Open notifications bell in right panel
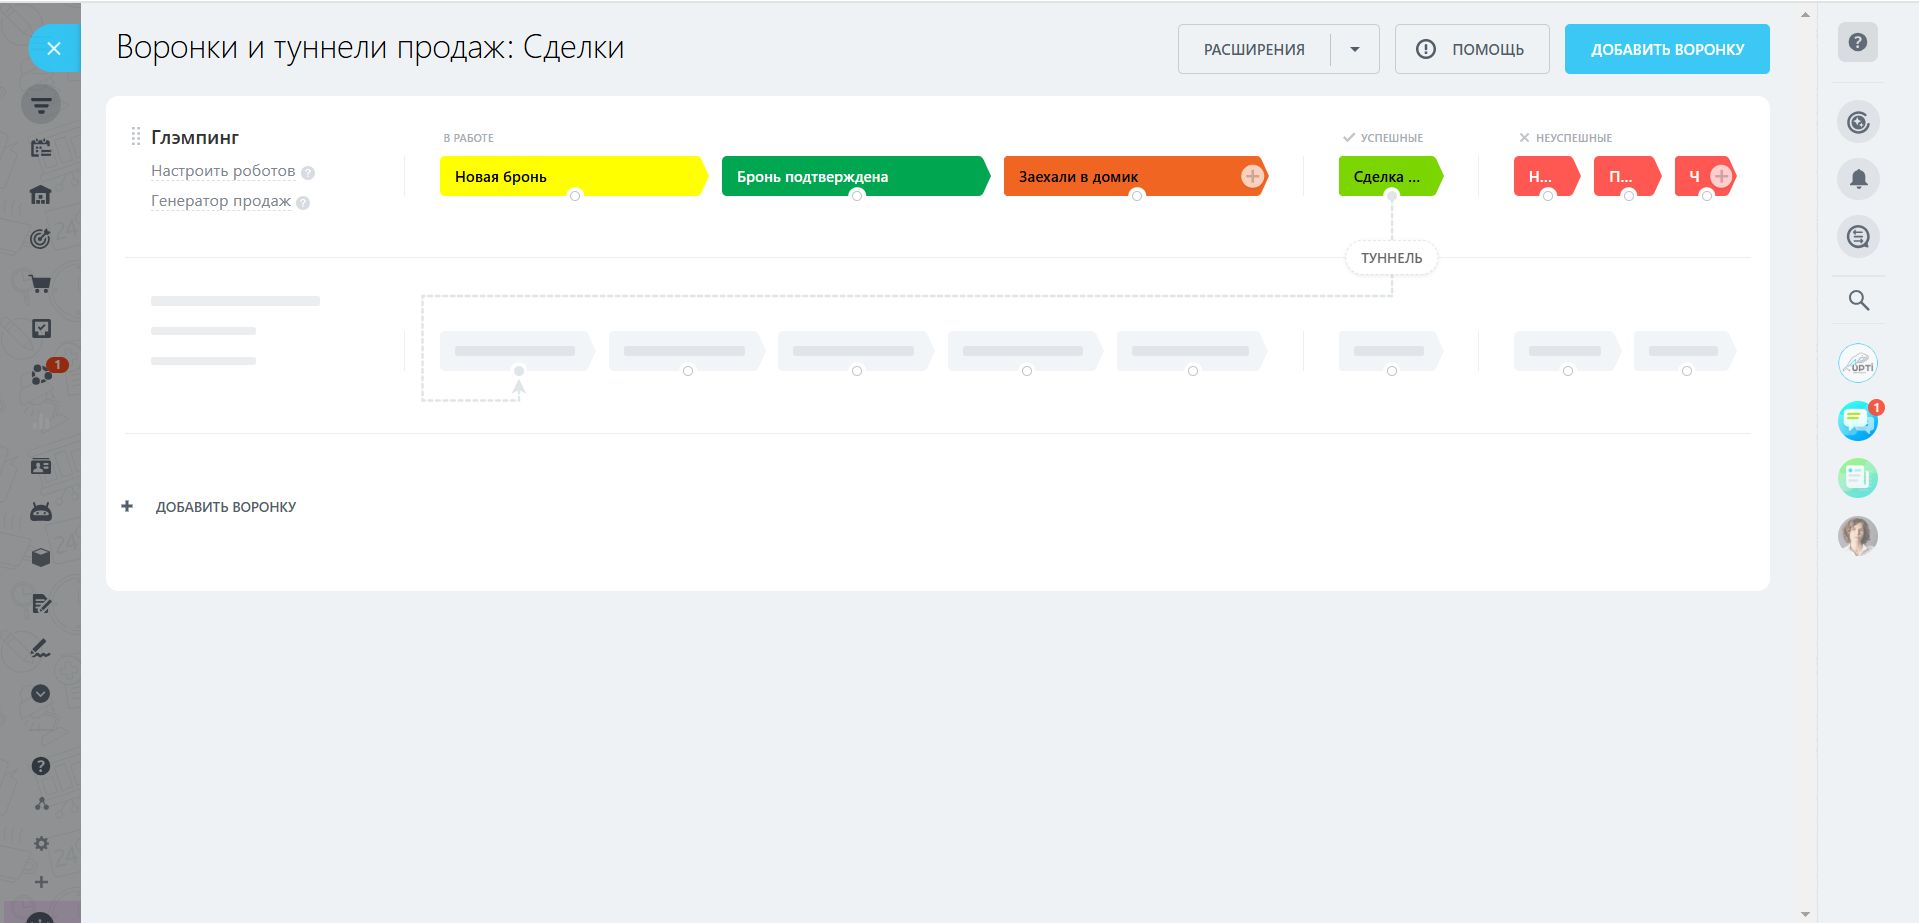Screen dimensions: 1919x923 (x=1858, y=179)
